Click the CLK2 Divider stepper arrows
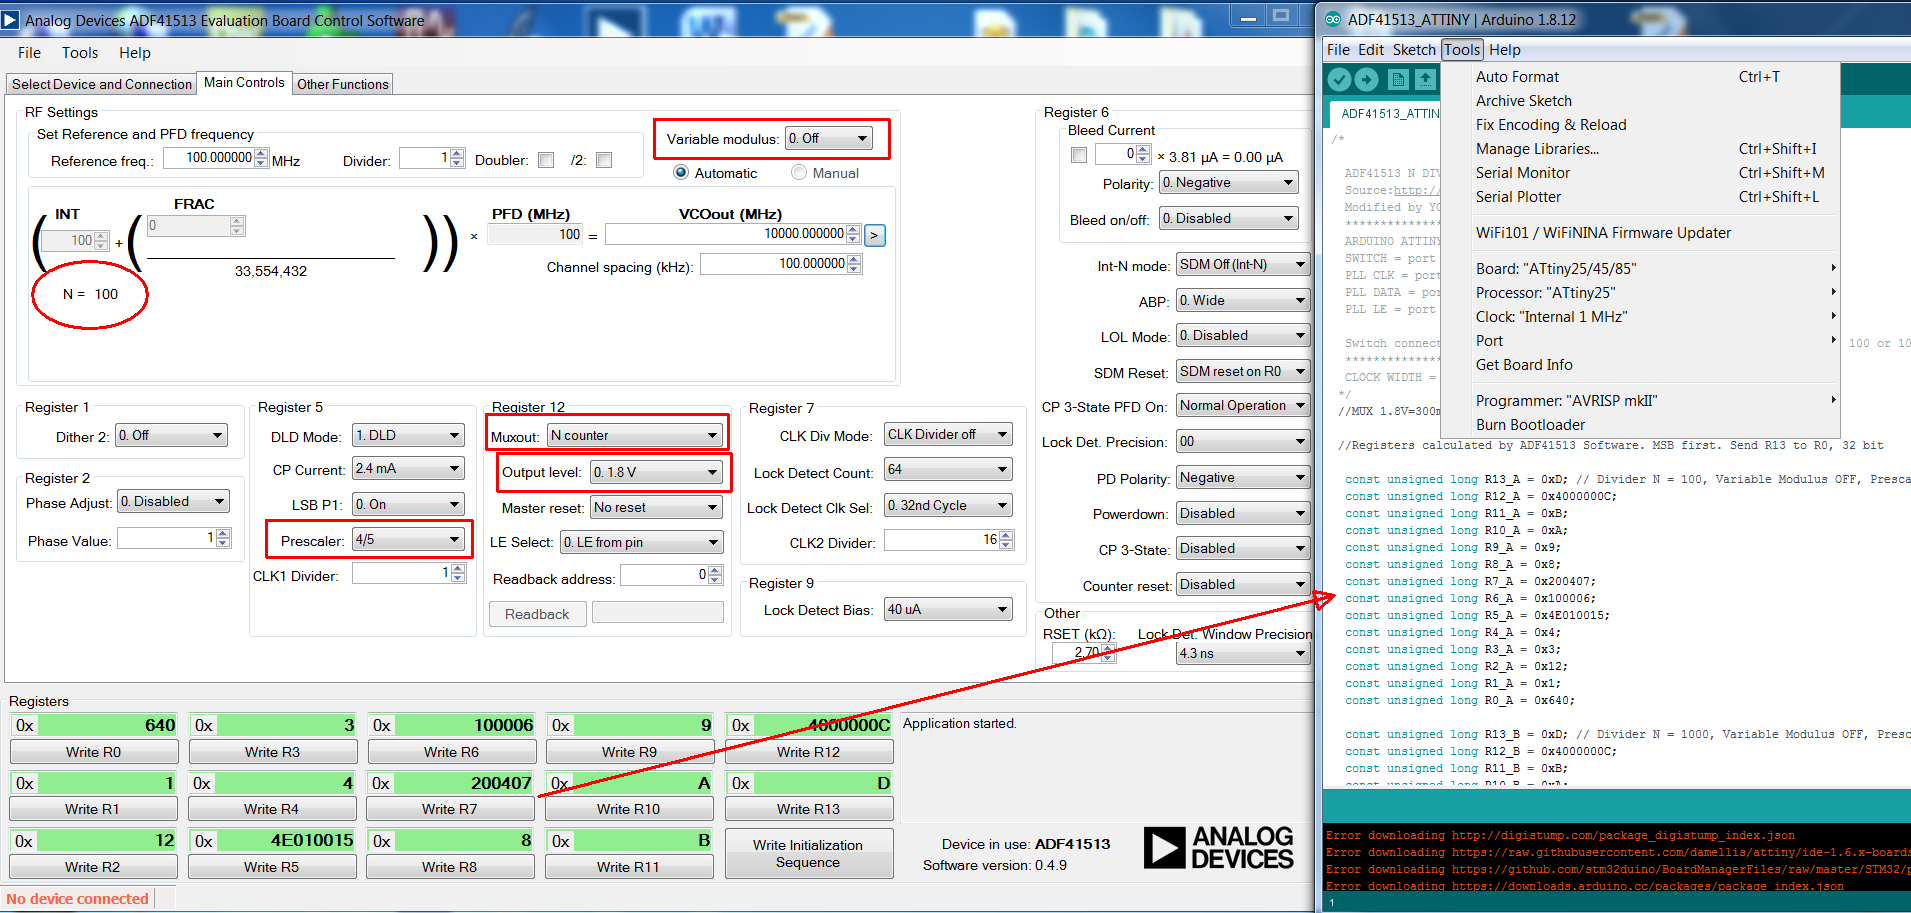This screenshot has width=1911, height=913. tap(1006, 540)
